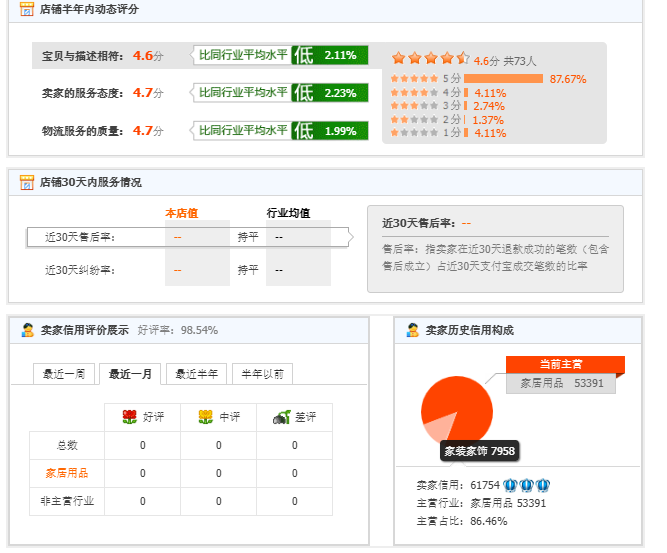
Task: Switch to the 半年以前 tab
Action: click(x=263, y=374)
